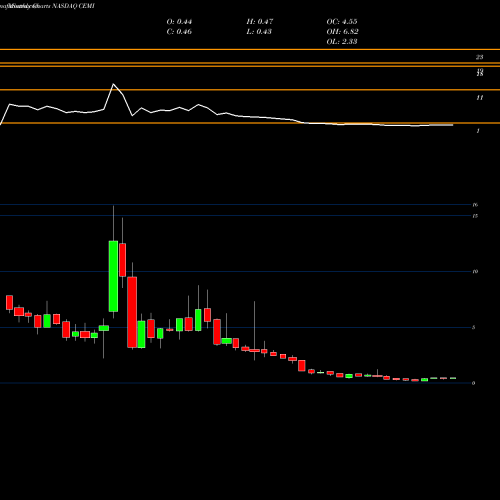The width and height of the screenshot is (500, 500).
Task: Select the close value C: 0.46
Action: tap(179, 32)
